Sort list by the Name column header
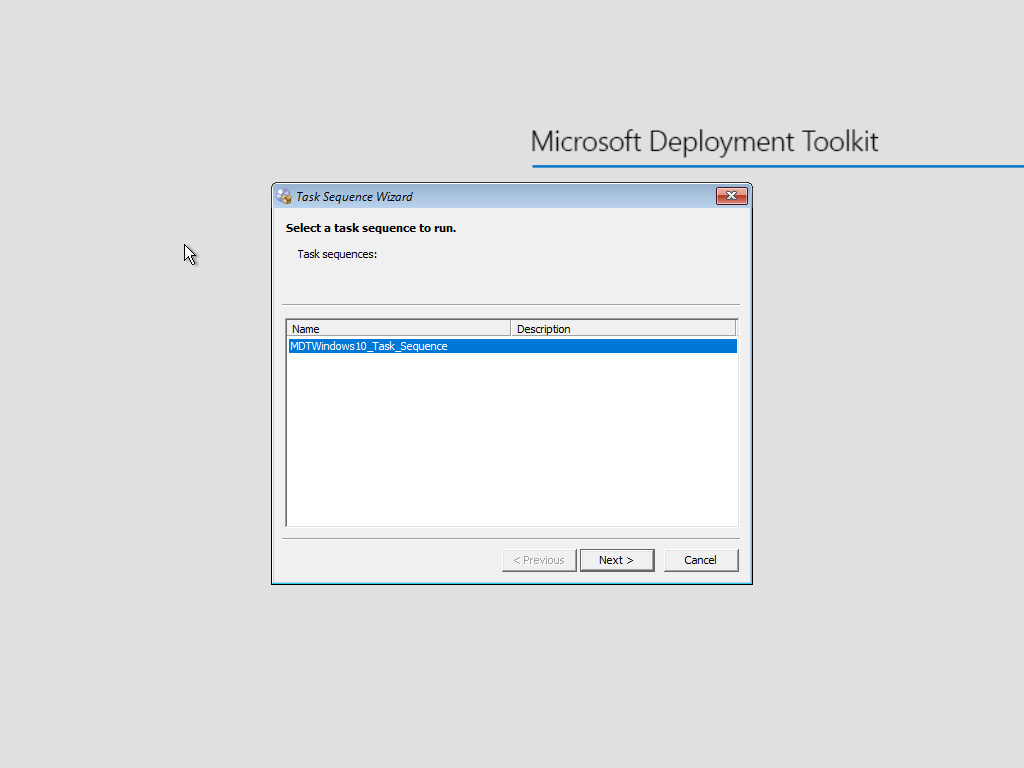The width and height of the screenshot is (1024, 768). pyautogui.click(x=398, y=329)
